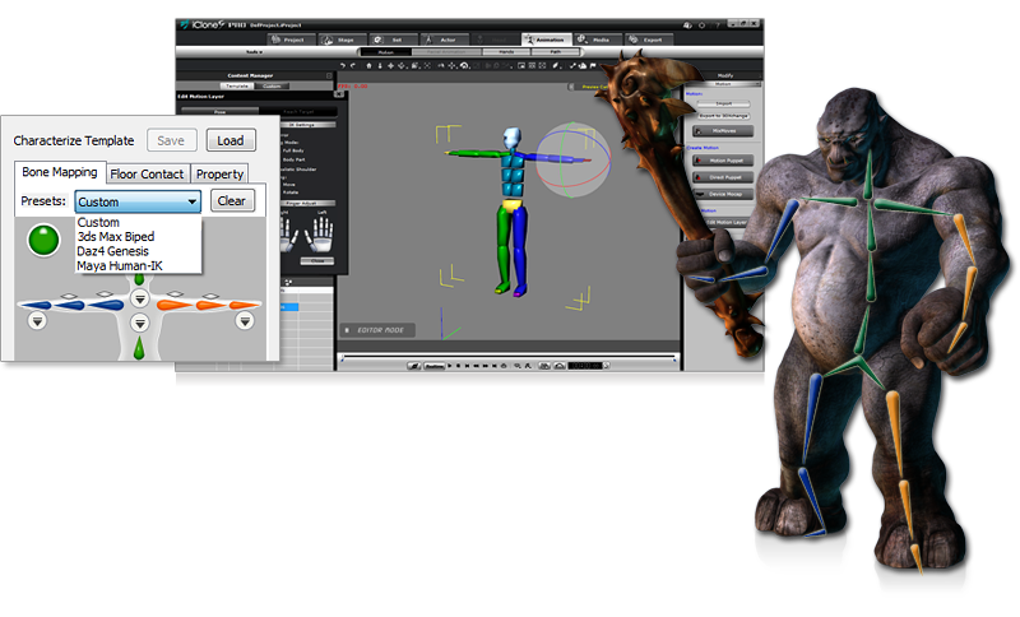Screen dimensions: 1020x617
Task: Expand the upper spine bone dropdown arrow
Action: coord(140,299)
